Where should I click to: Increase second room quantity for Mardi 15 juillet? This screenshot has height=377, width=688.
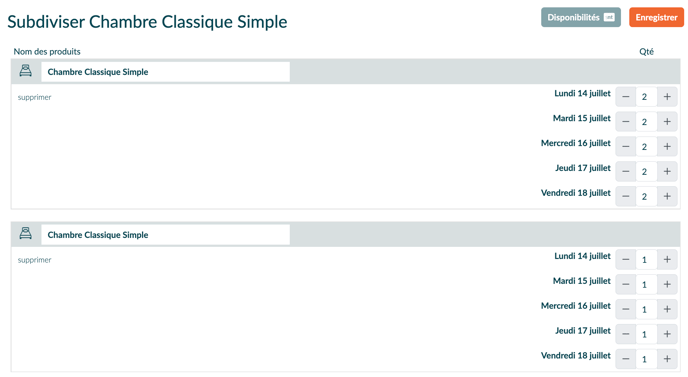[x=667, y=284]
